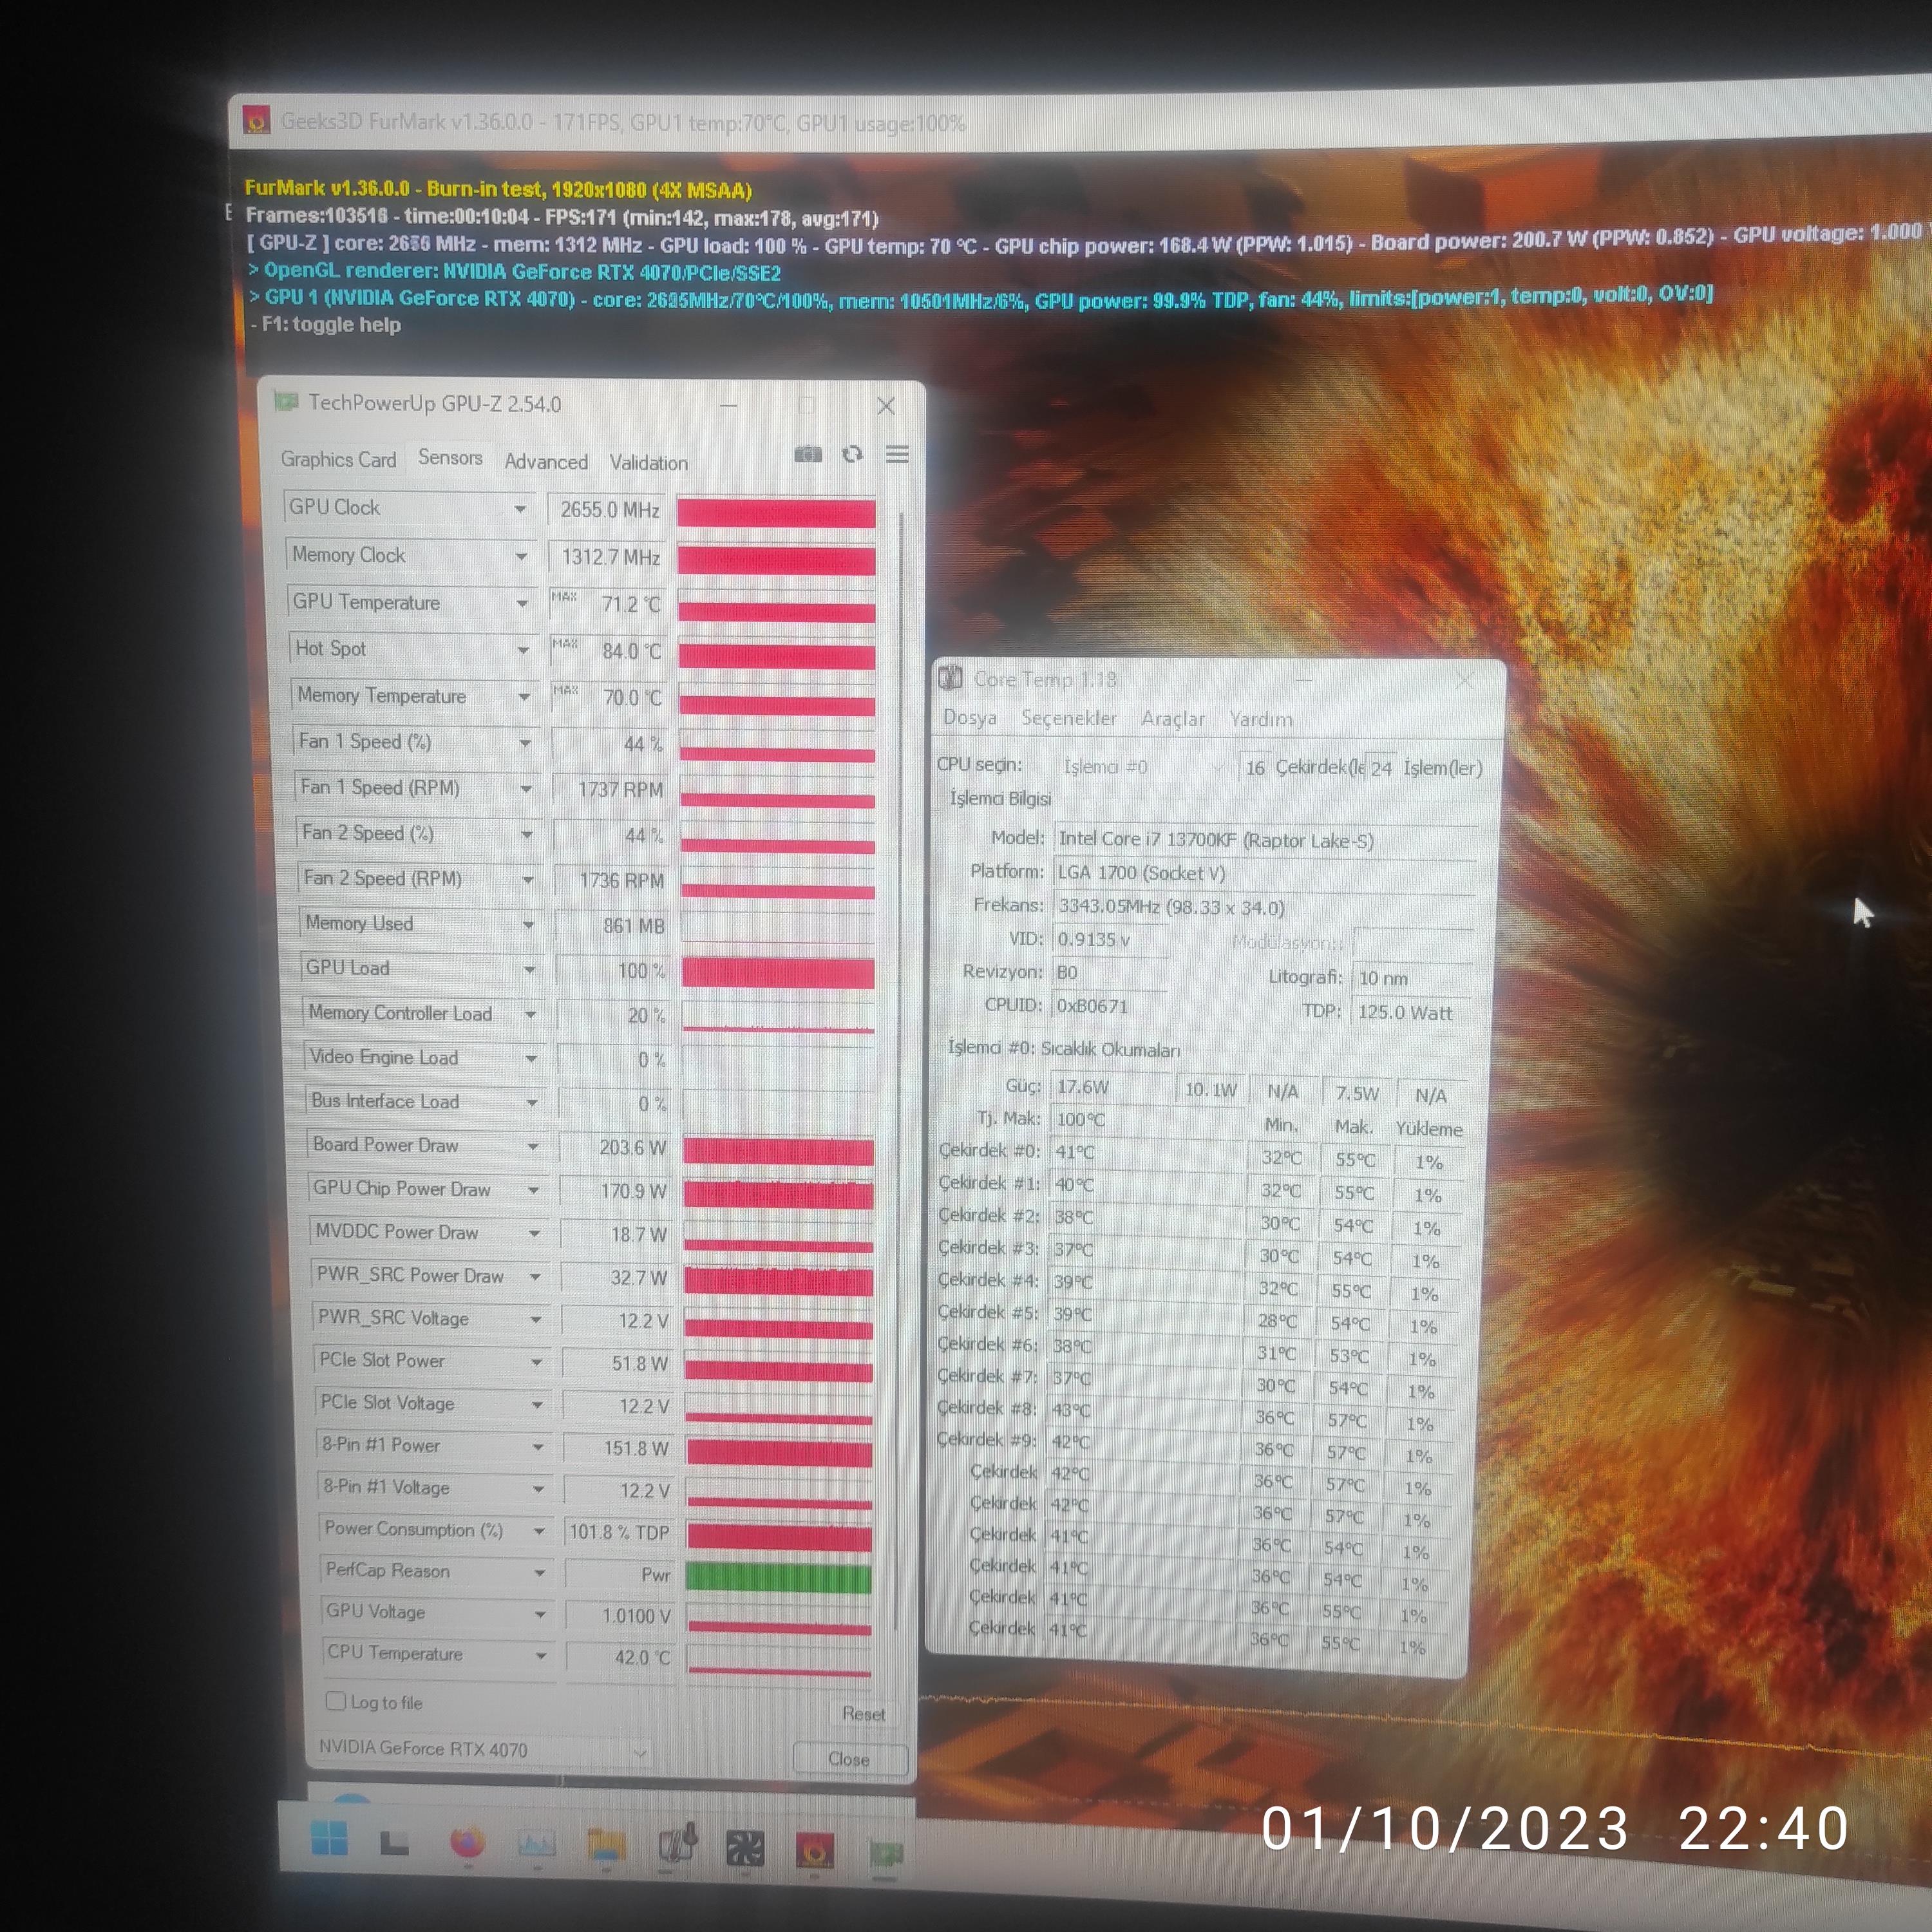Click the Platform field LGA 1700 (Socket V)
Viewport: 1932px width, 1932px height.
click(1265, 873)
